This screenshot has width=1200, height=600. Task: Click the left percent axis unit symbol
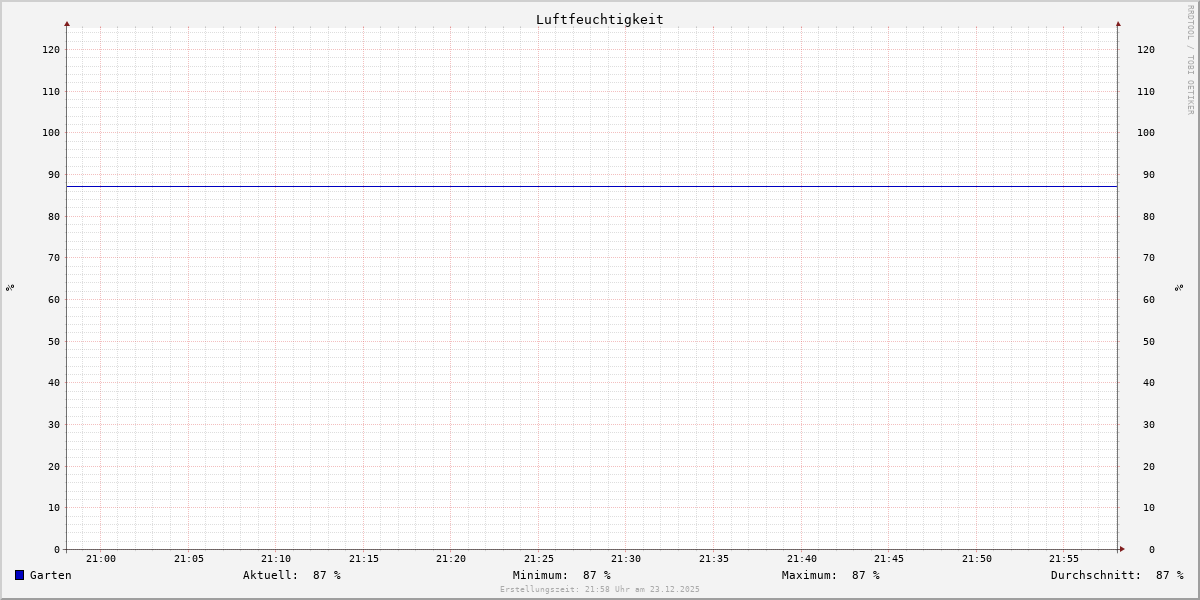pyautogui.click(x=10, y=287)
